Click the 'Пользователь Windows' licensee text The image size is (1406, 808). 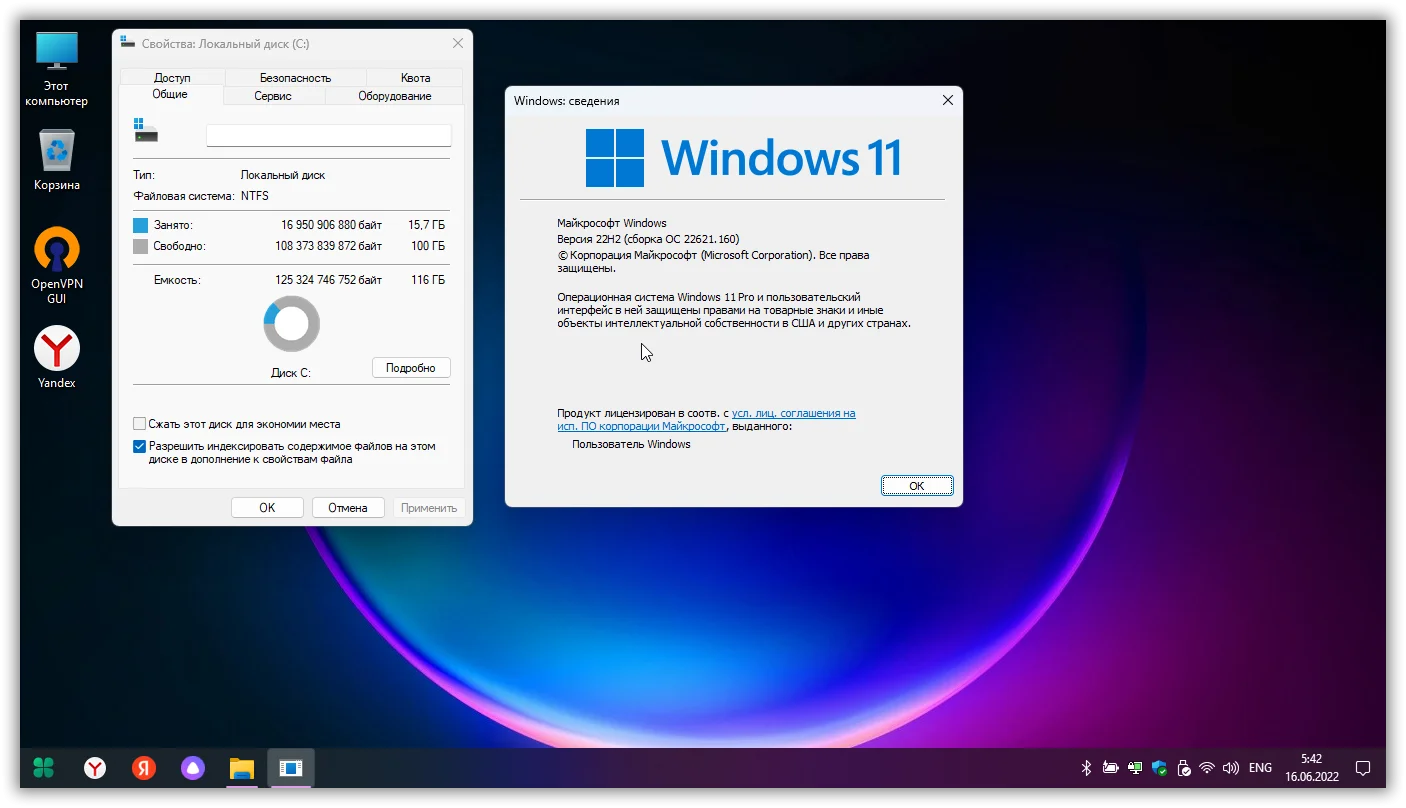(x=631, y=444)
